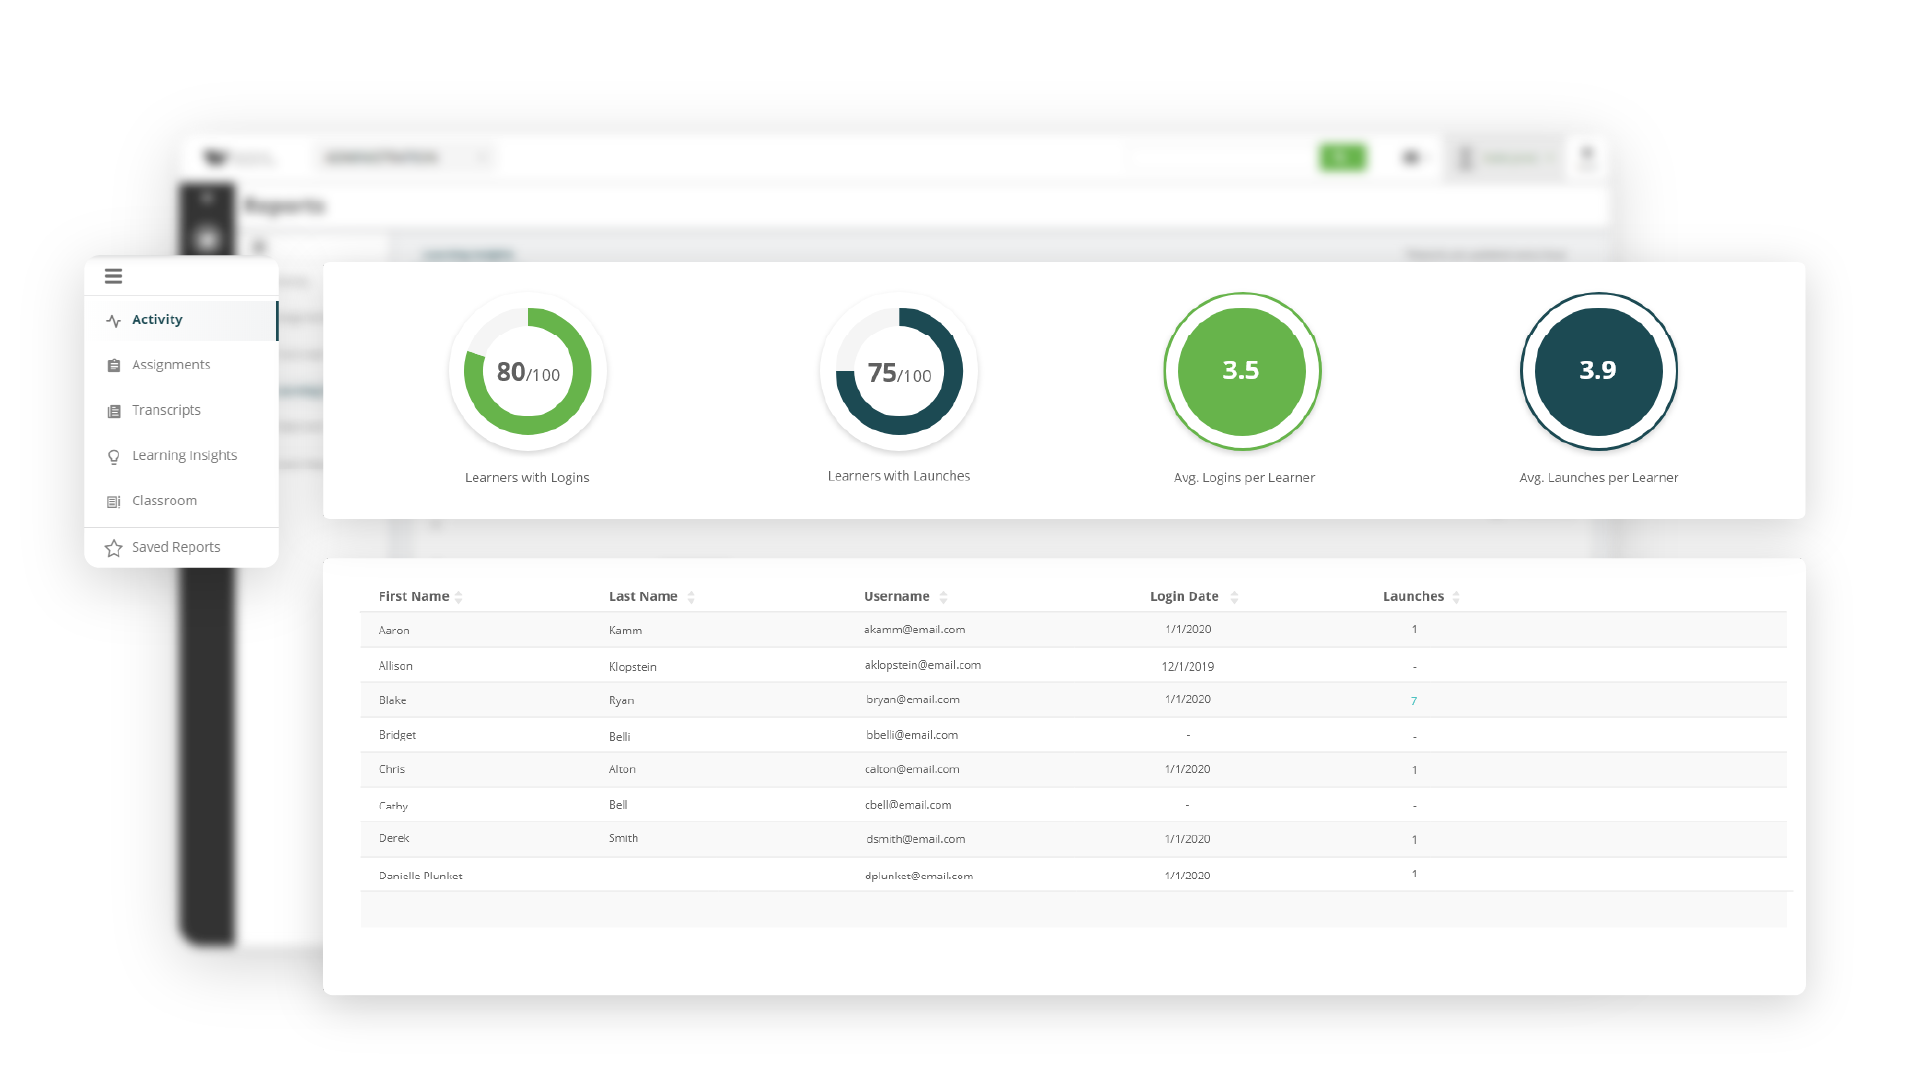This screenshot has width=1920, height=1080.
Task: Click the Launches column header
Action: pos(1413,596)
